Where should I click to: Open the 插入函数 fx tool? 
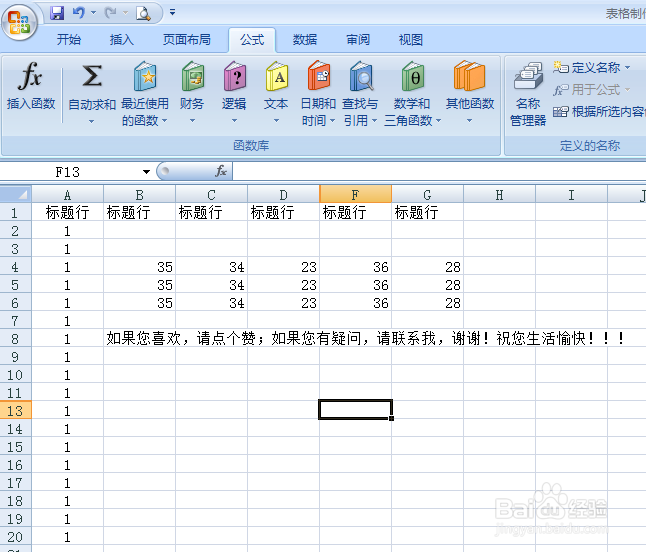coord(31,86)
